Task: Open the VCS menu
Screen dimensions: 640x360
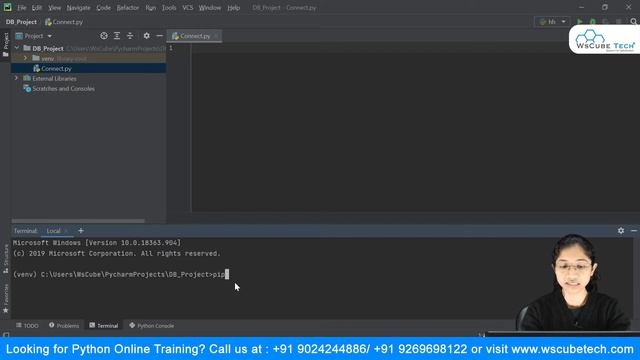Action: tap(188, 8)
